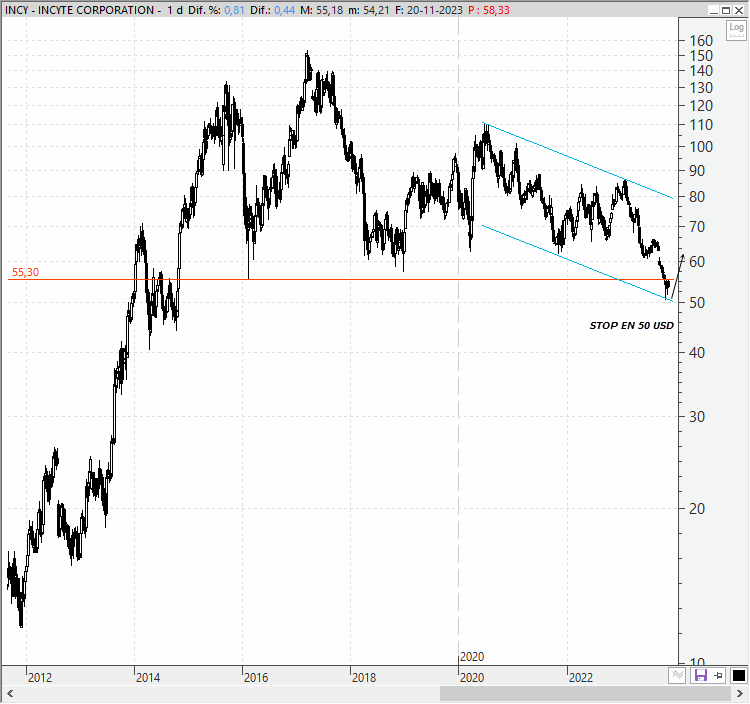Click the m: 54,21 minimum value

[x=369, y=10]
